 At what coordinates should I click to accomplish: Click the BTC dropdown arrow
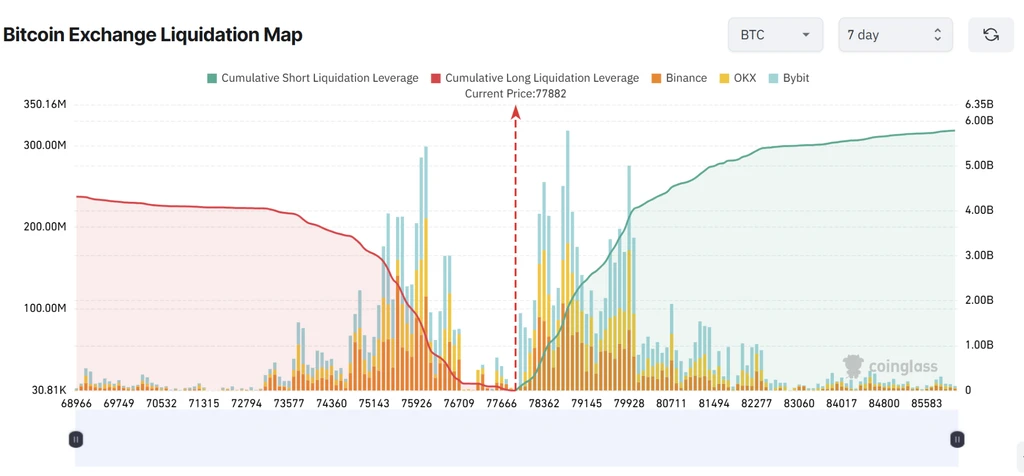tap(806, 35)
